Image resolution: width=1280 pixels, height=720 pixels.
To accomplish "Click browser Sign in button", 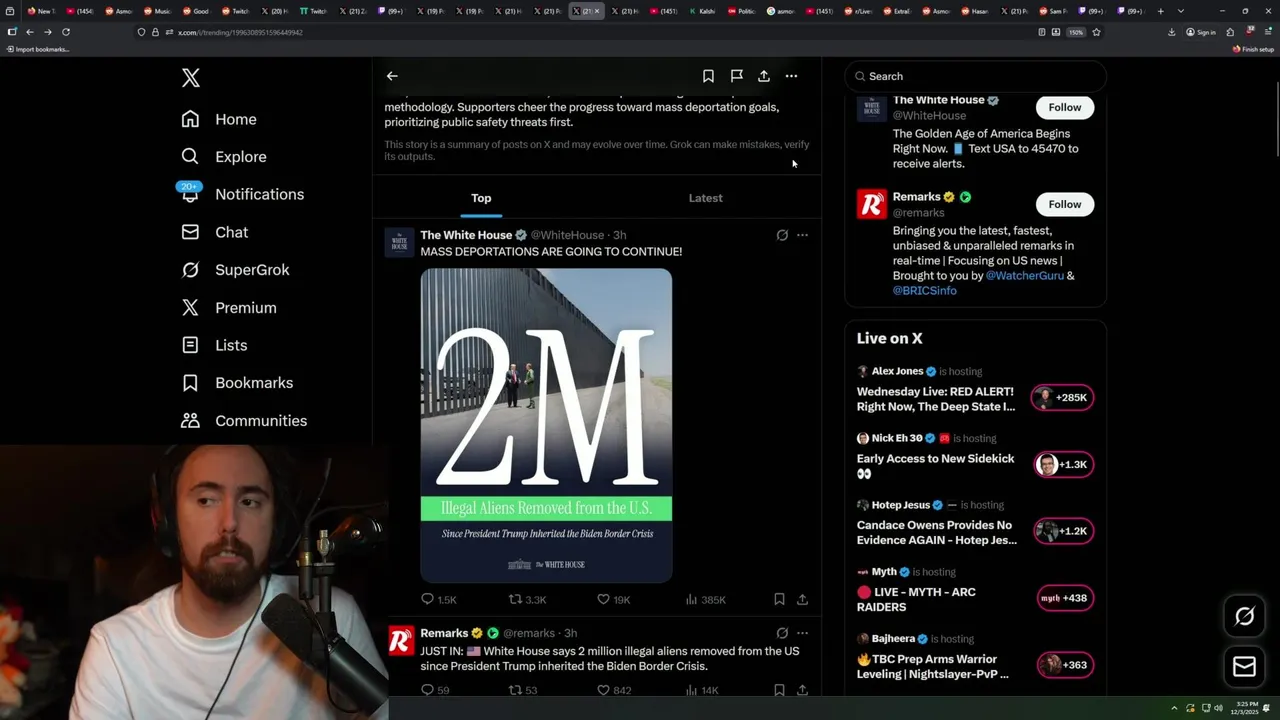I will (x=1201, y=32).
